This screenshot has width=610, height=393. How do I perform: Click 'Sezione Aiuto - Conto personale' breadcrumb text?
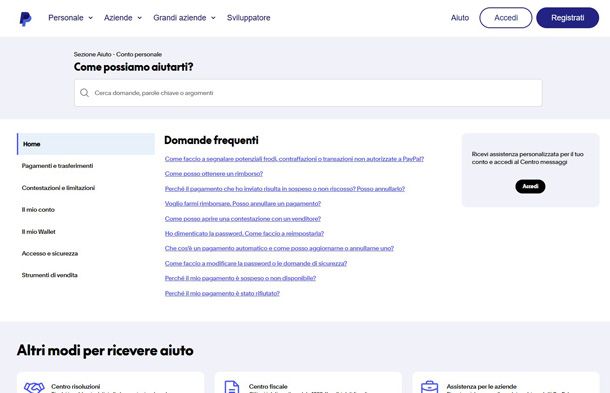[118, 54]
